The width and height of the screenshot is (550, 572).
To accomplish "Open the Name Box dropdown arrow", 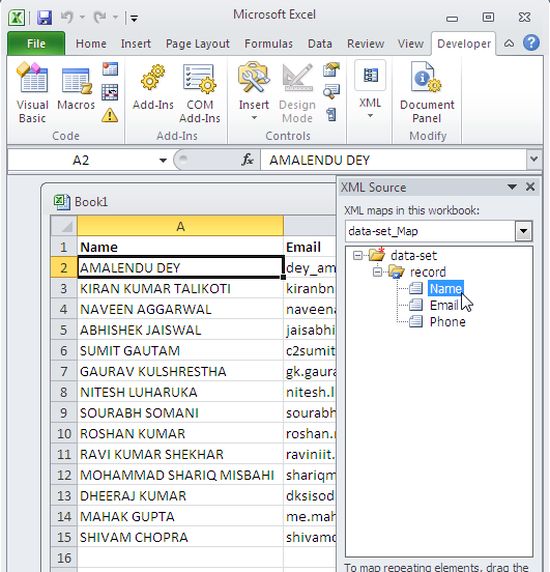I will pos(163,160).
